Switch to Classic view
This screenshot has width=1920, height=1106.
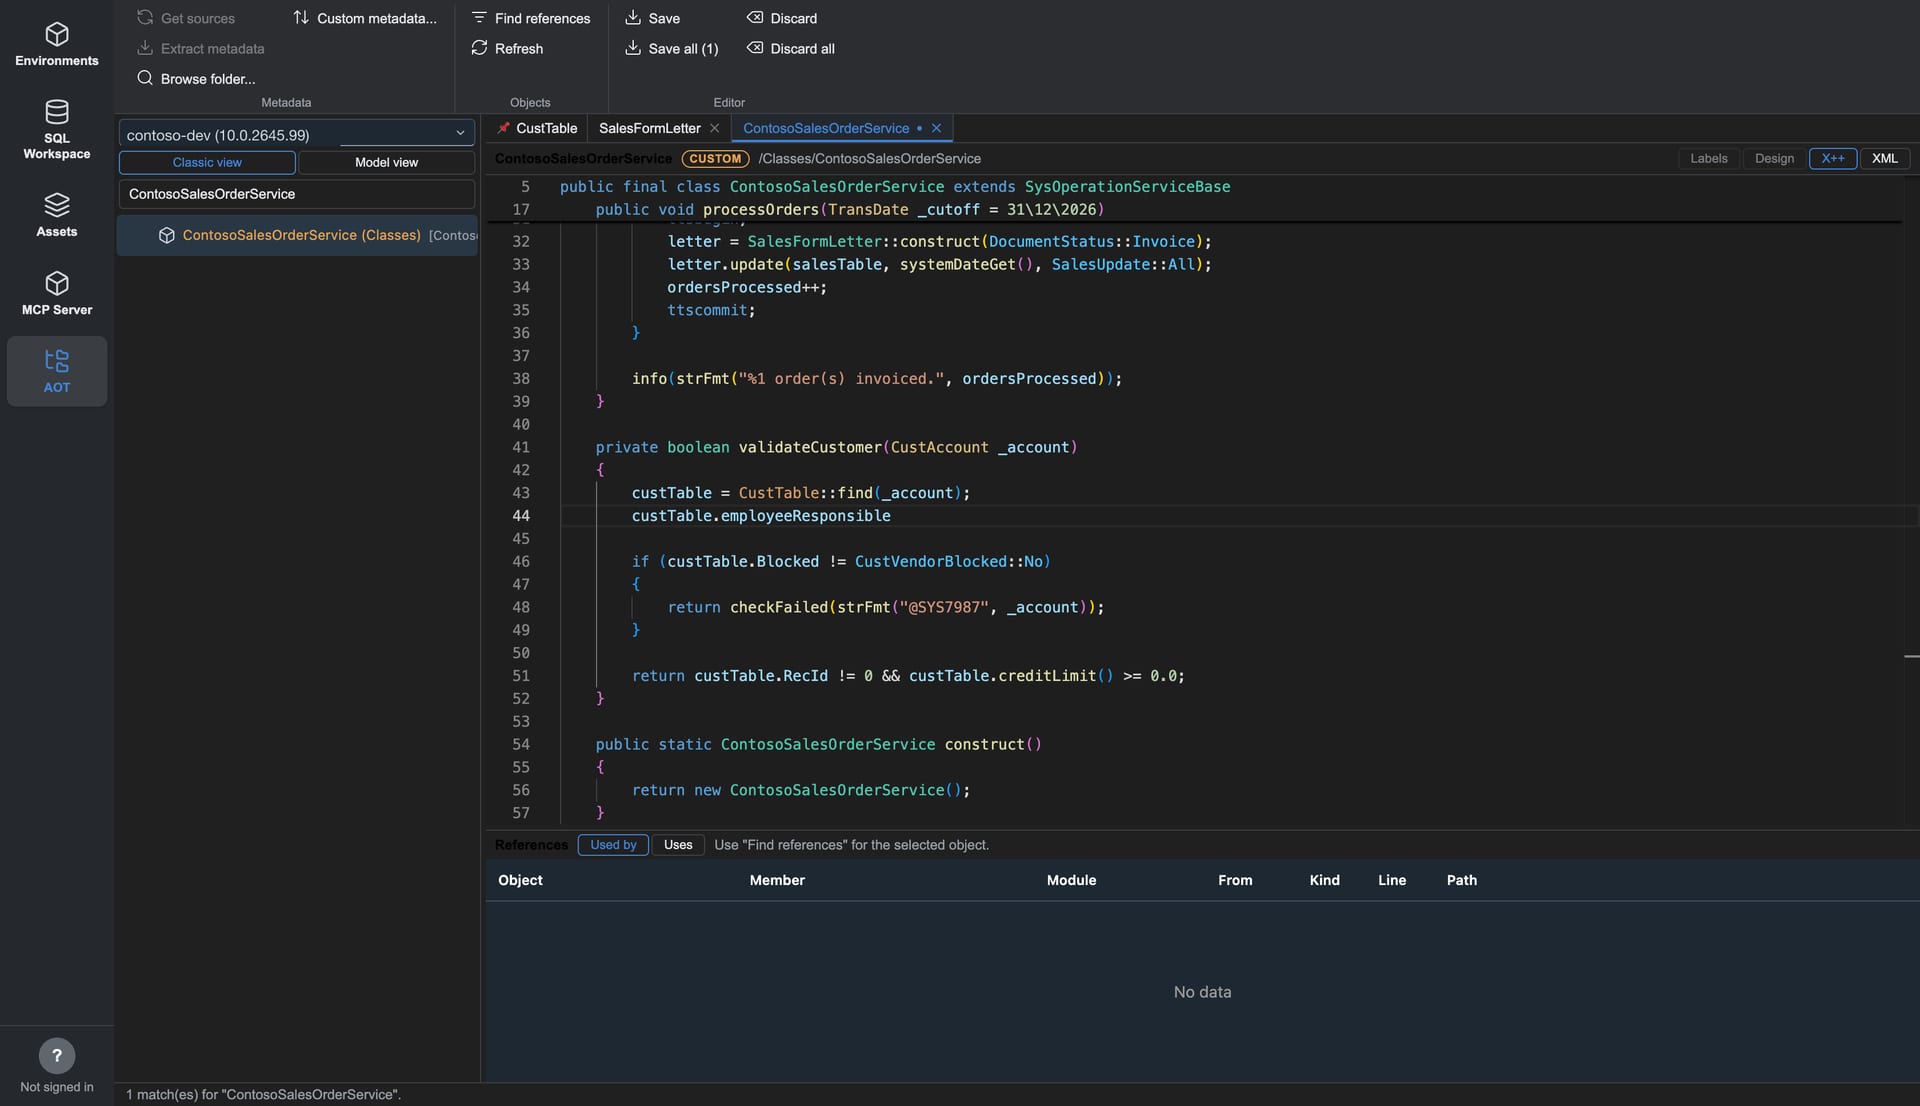[207, 162]
